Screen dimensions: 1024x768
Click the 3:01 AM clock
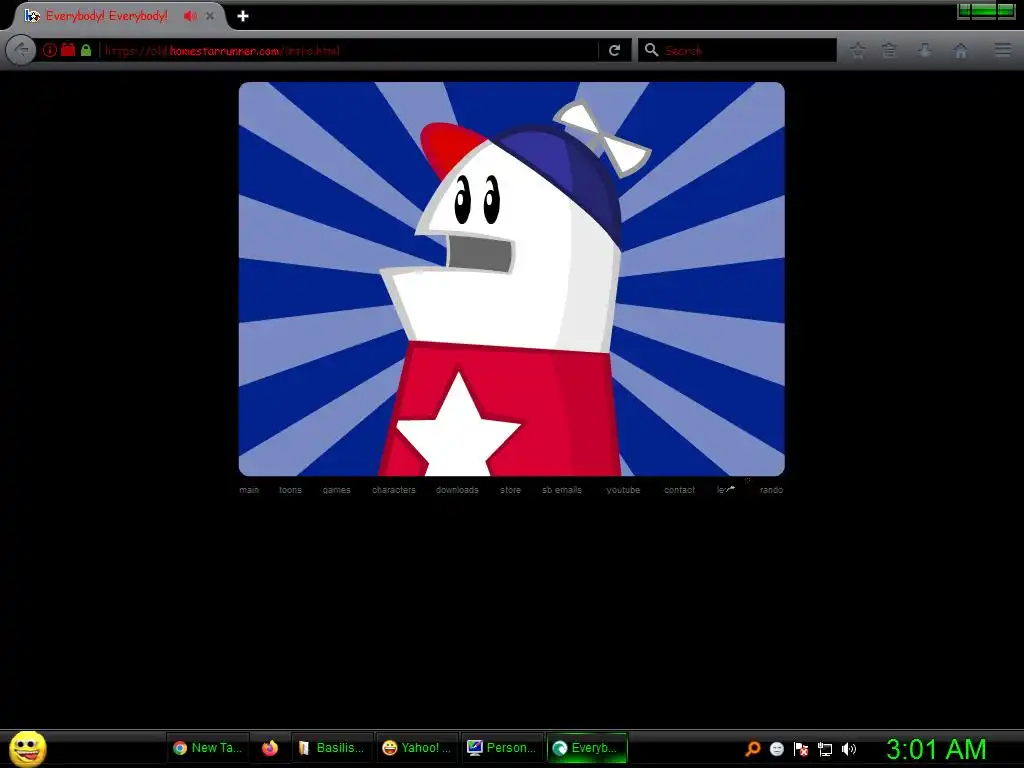click(936, 749)
